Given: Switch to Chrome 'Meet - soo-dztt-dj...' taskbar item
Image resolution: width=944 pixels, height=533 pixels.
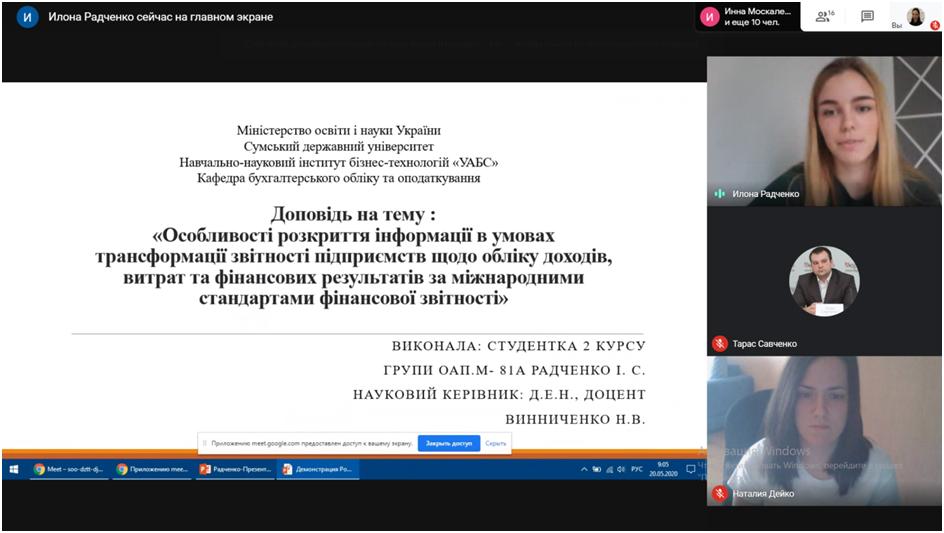Looking at the screenshot, I should pos(69,469).
